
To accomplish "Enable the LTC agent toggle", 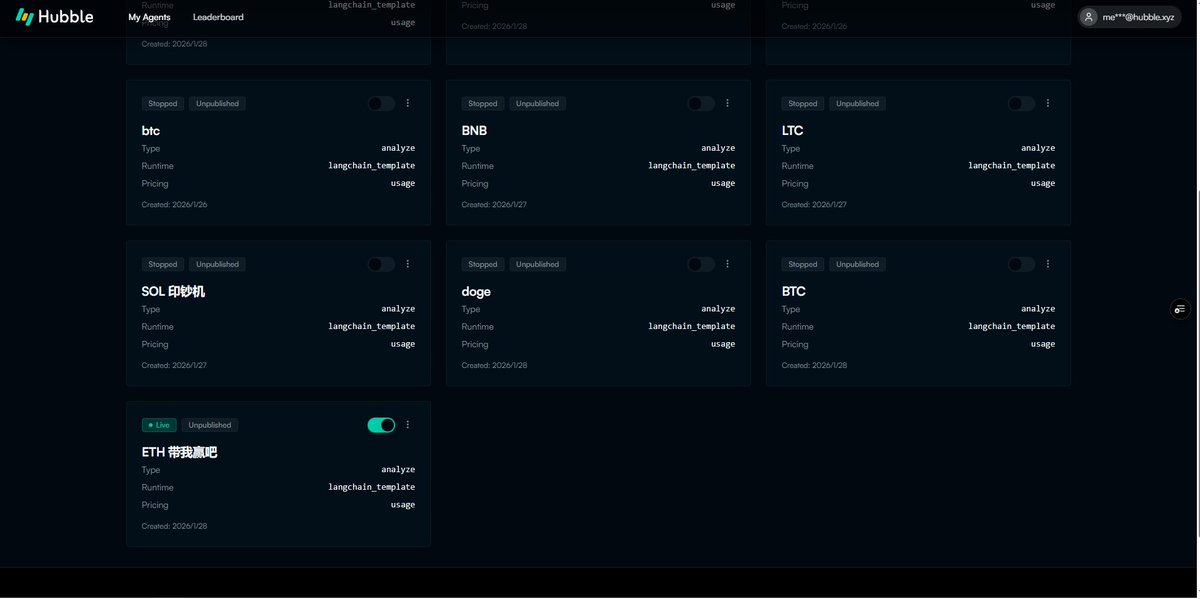I will point(1021,103).
